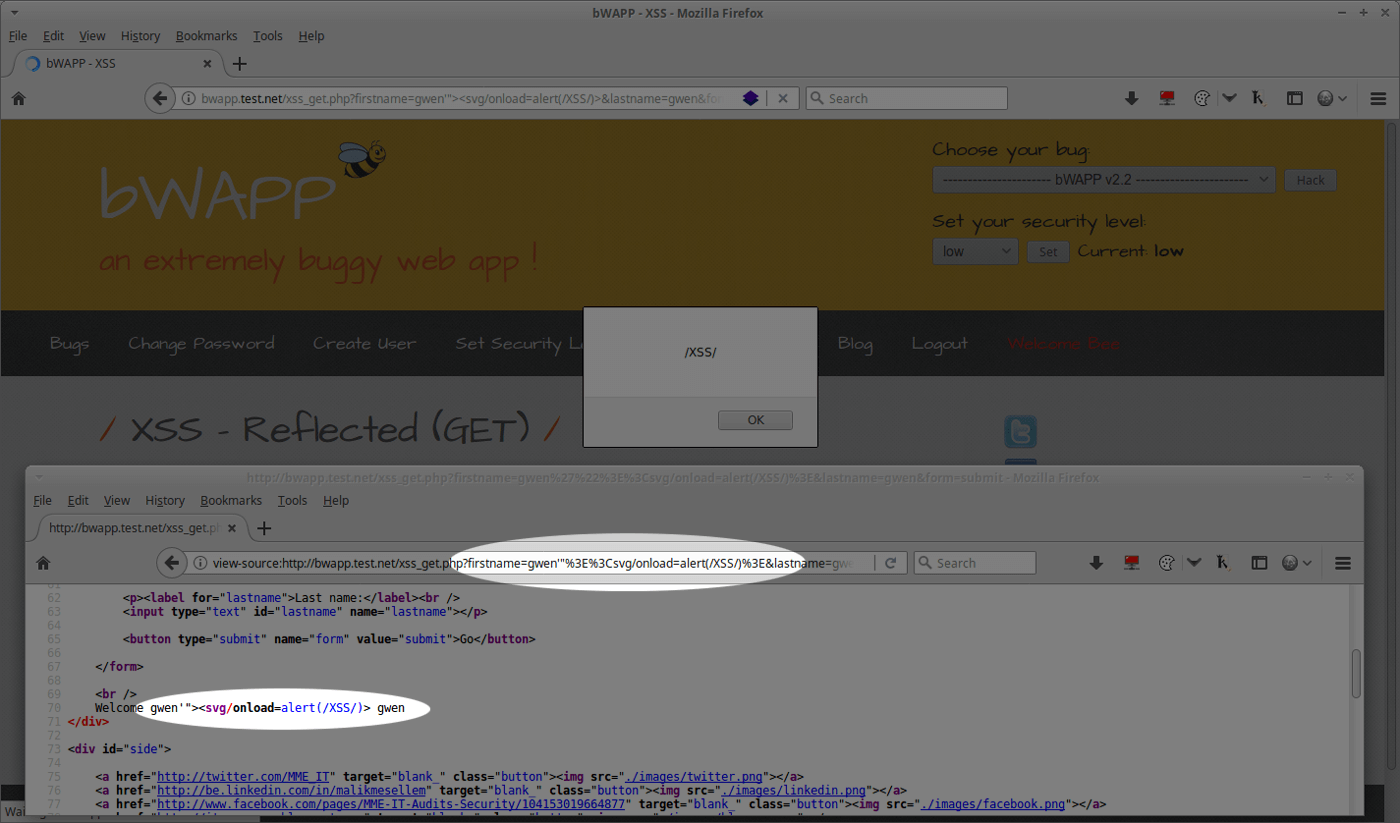Click the Search field in the bWAPP window
This screenshot has width=1400, height=823.
(906, 98)
